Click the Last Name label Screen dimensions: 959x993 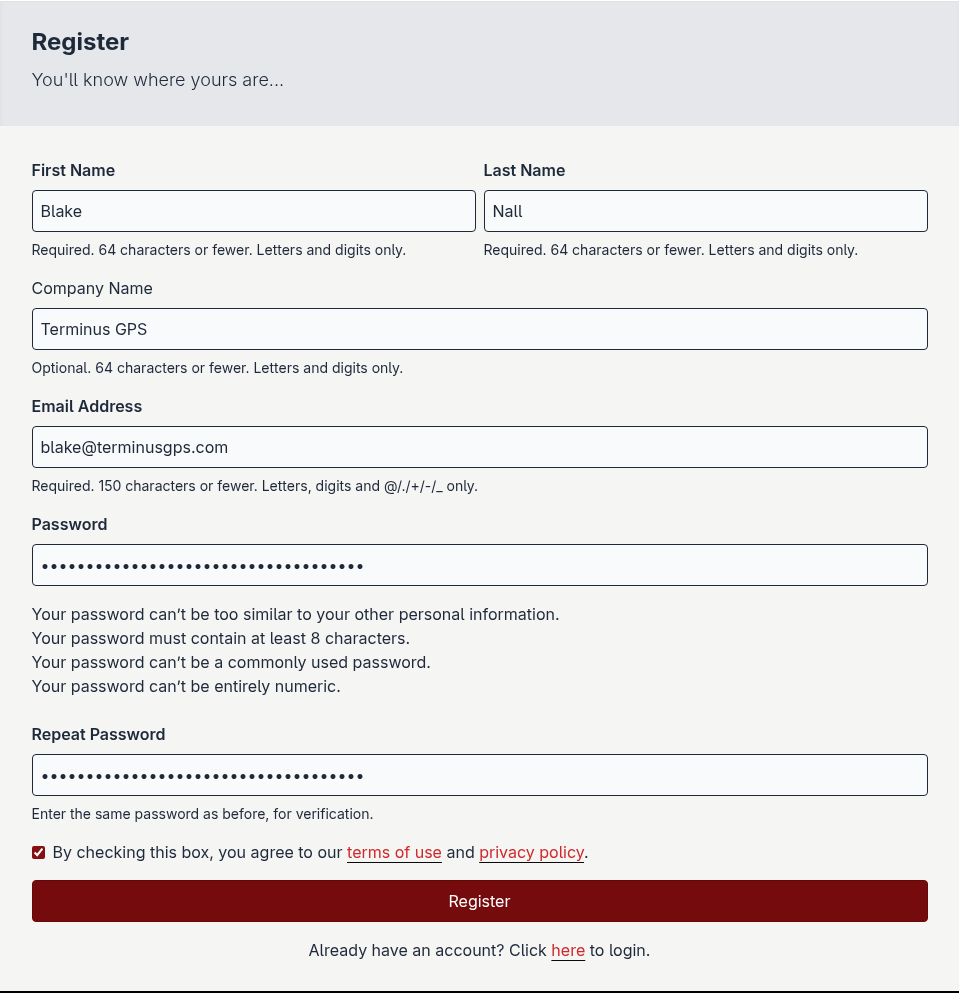pyautogui.click(x=524, y=170)
